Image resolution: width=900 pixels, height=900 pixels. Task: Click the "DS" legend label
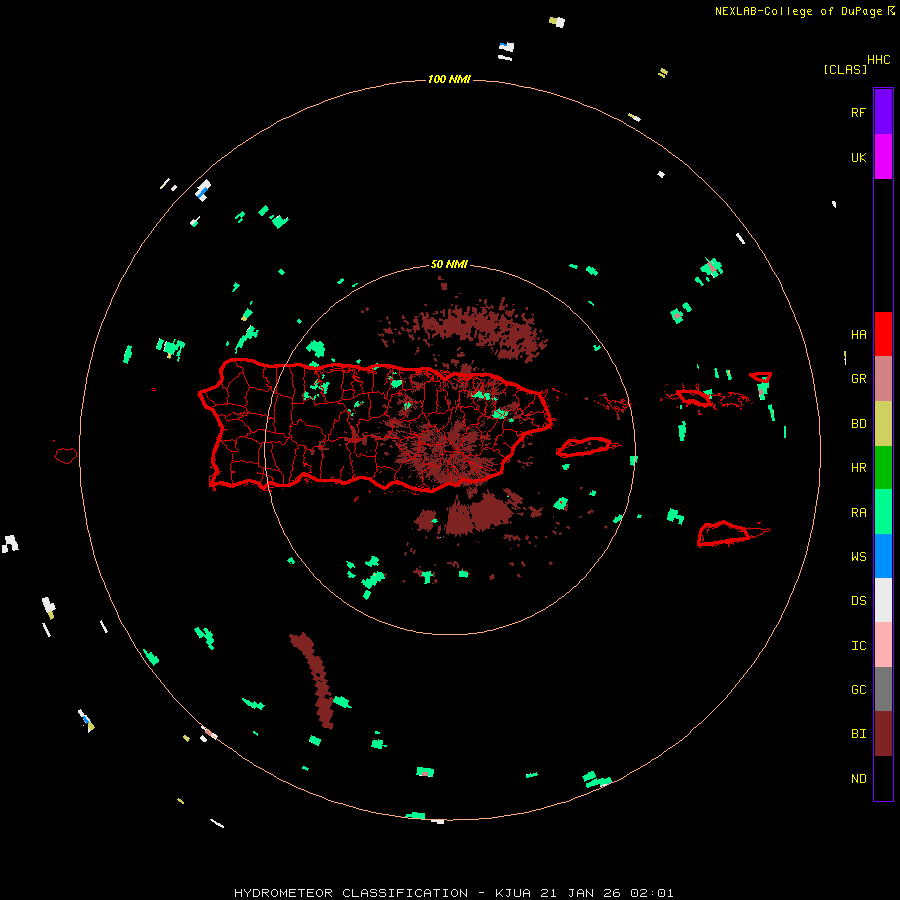pyautogui.click(x=858, y=600)
